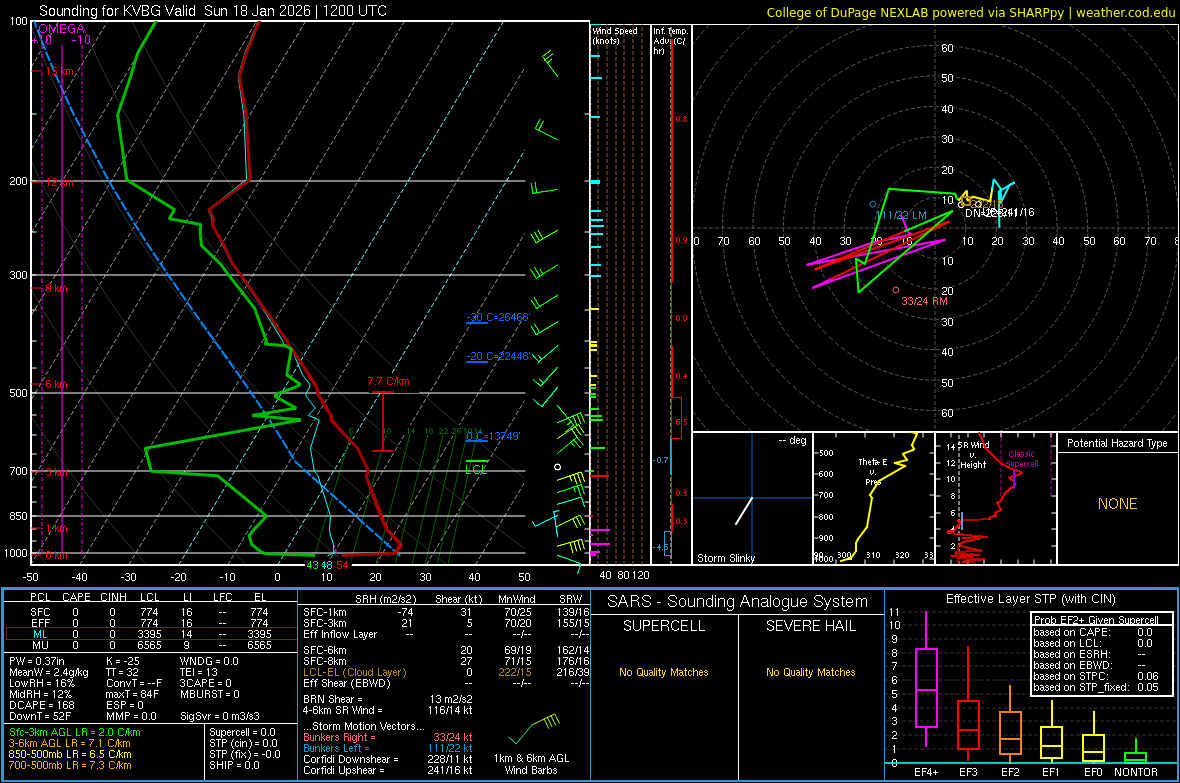Screen dimensions: 1180x783
Task: Click the green LCL marker label
Action: 476,470
